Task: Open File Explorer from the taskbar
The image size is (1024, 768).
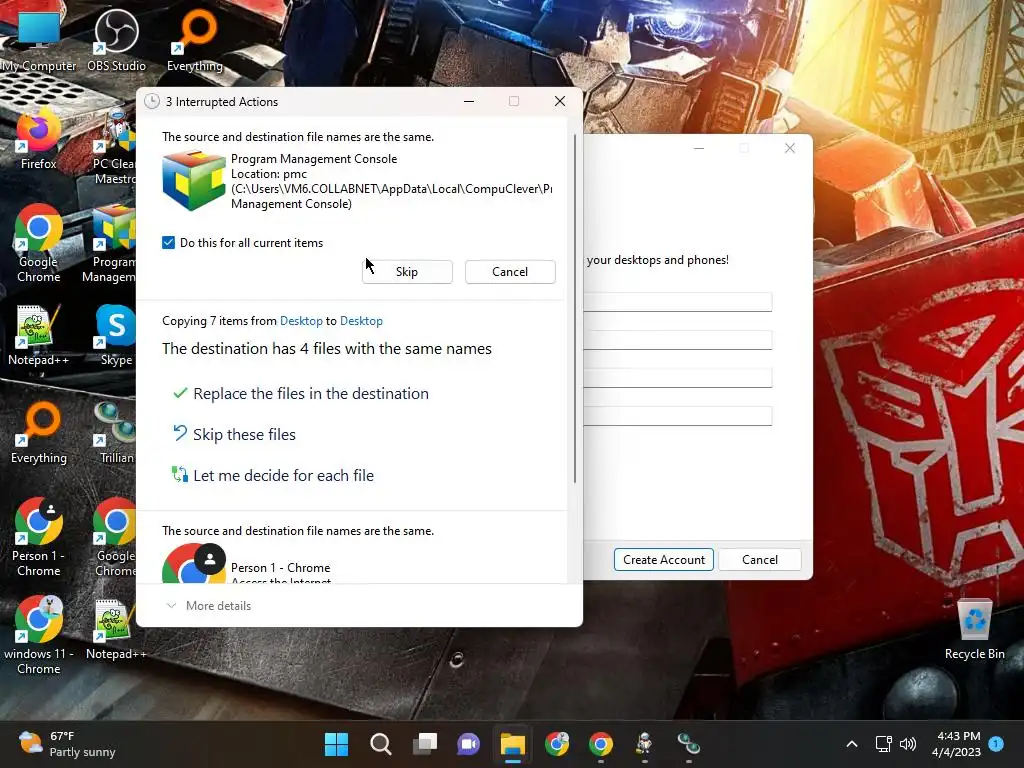Action: click(x=513, y=744)
